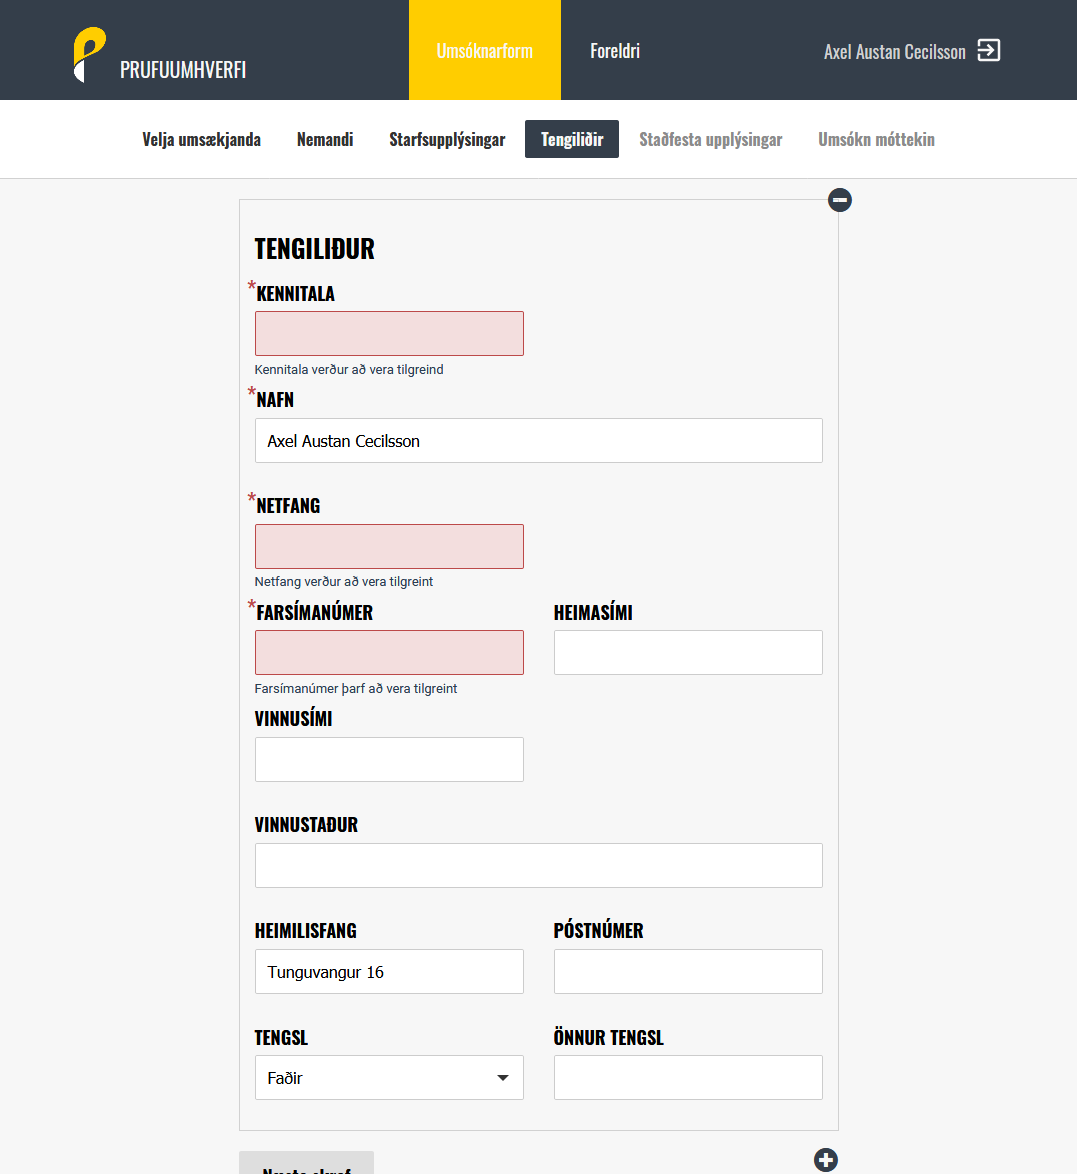Click the Önnur tengsl text field

688,1078
